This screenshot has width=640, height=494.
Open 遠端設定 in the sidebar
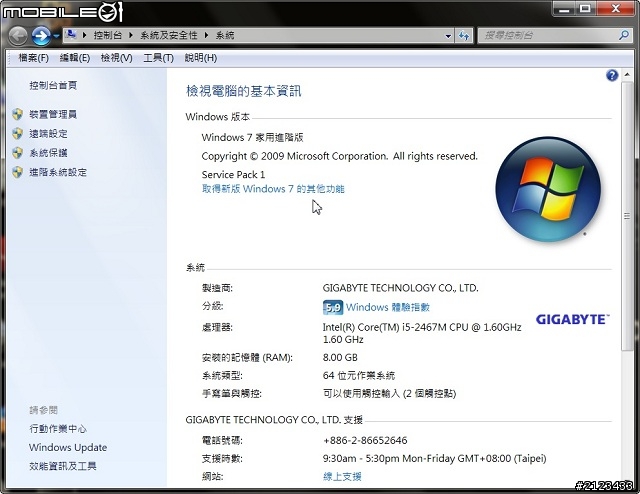48,134
